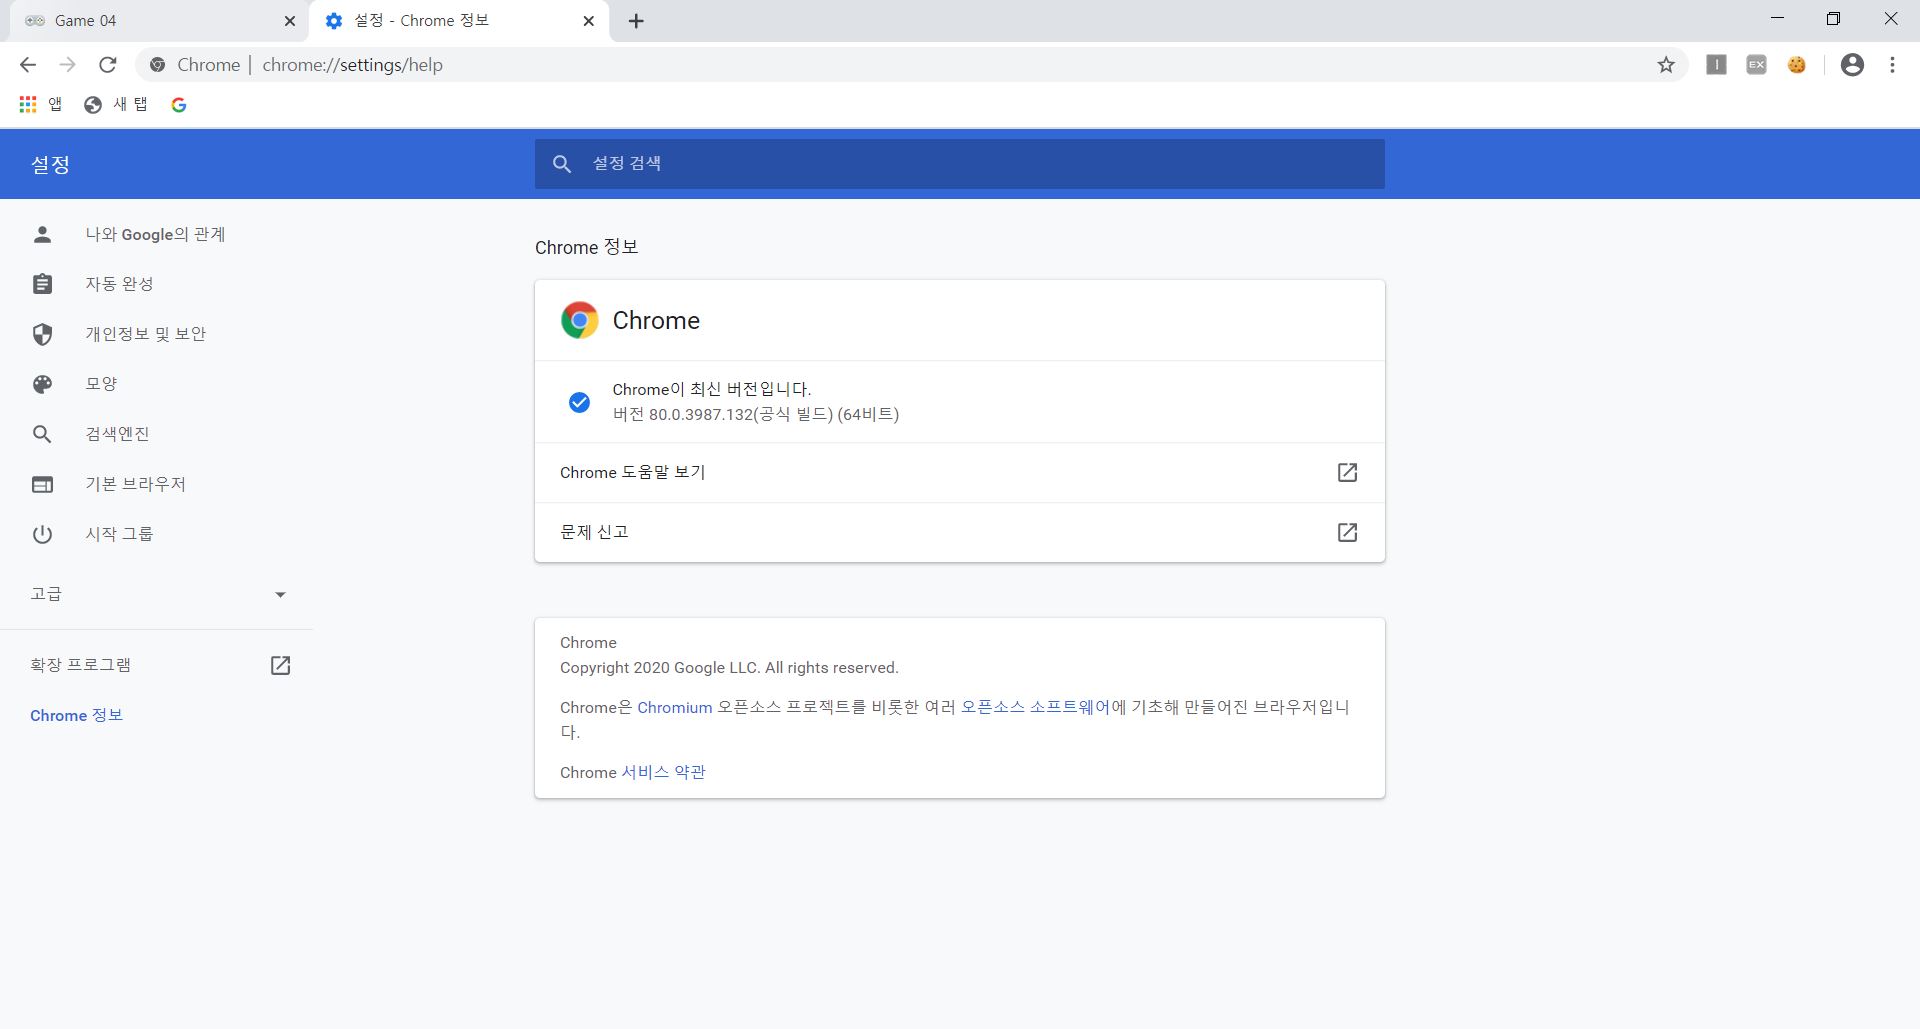1920x1029 pixels.
Task: Go back using the browser back arrow
Action: [x=28, y=65]
